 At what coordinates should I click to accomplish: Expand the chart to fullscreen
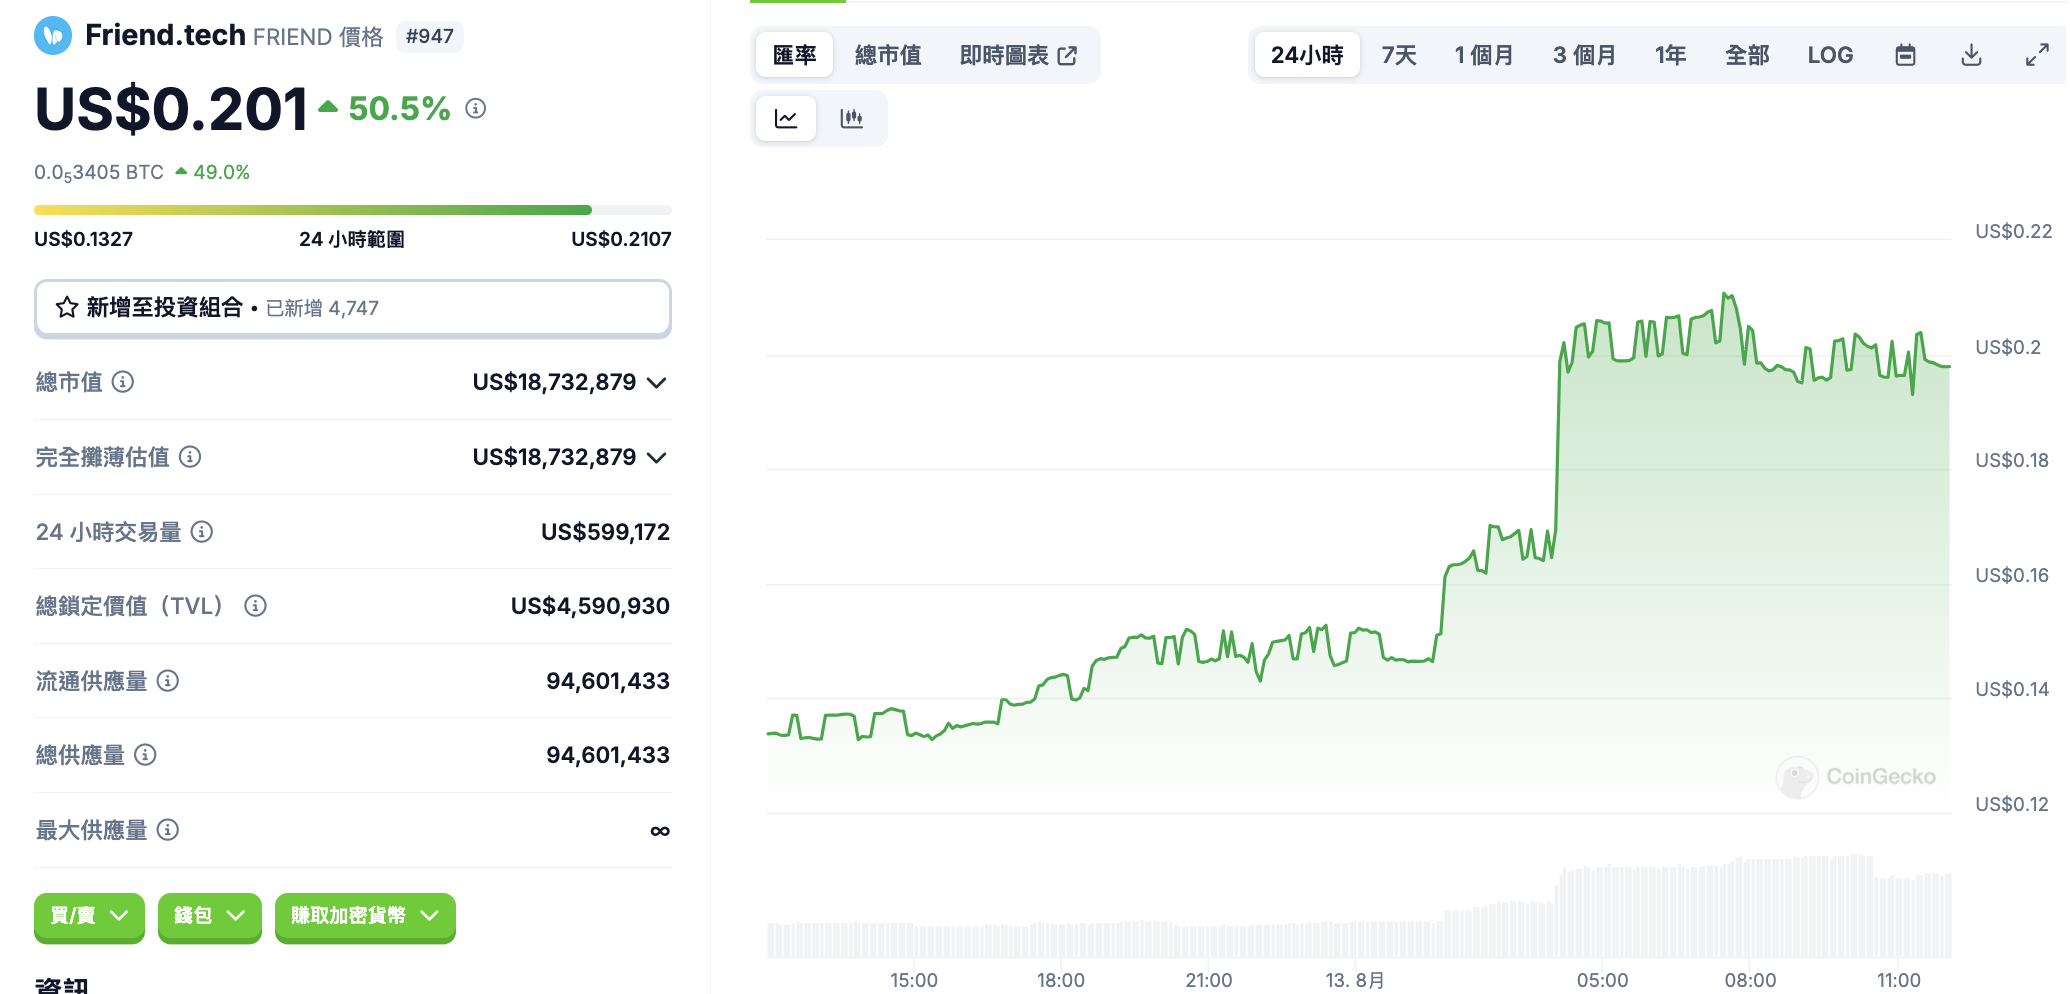2037,55
